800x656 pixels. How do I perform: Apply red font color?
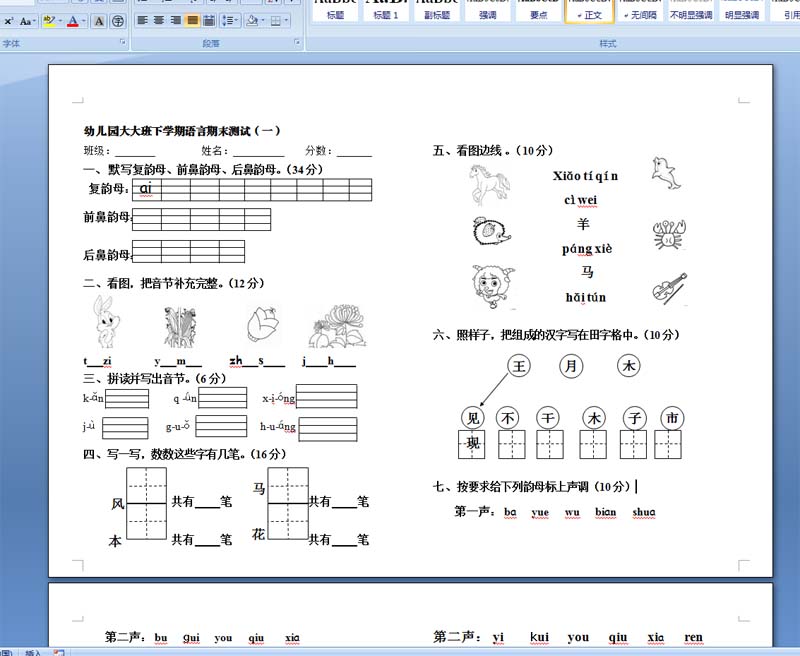pyautogui.click(x=73, y=21)
